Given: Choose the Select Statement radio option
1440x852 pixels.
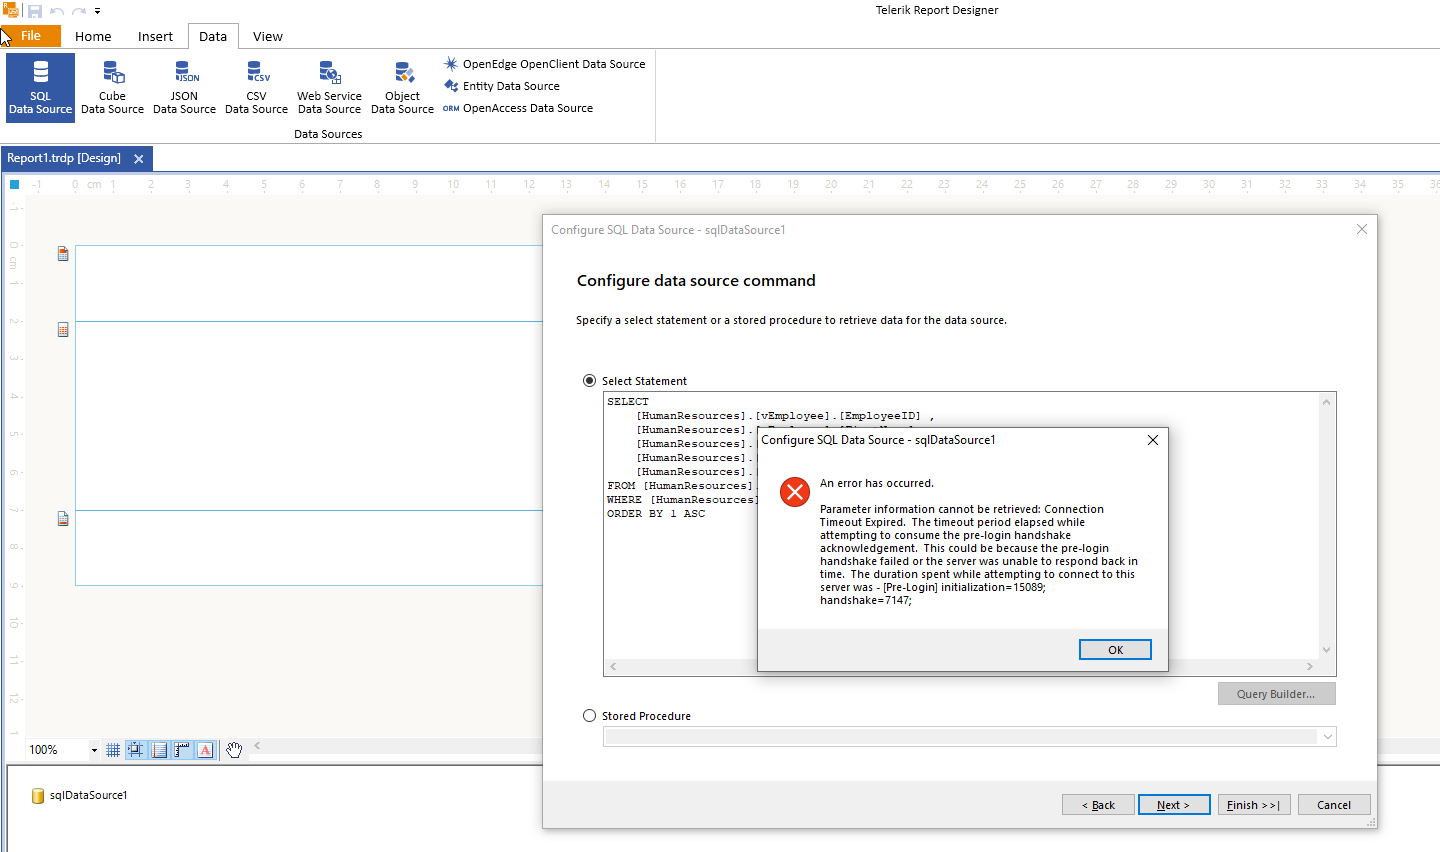Looking at the screenshot, I should pos(589,381).
